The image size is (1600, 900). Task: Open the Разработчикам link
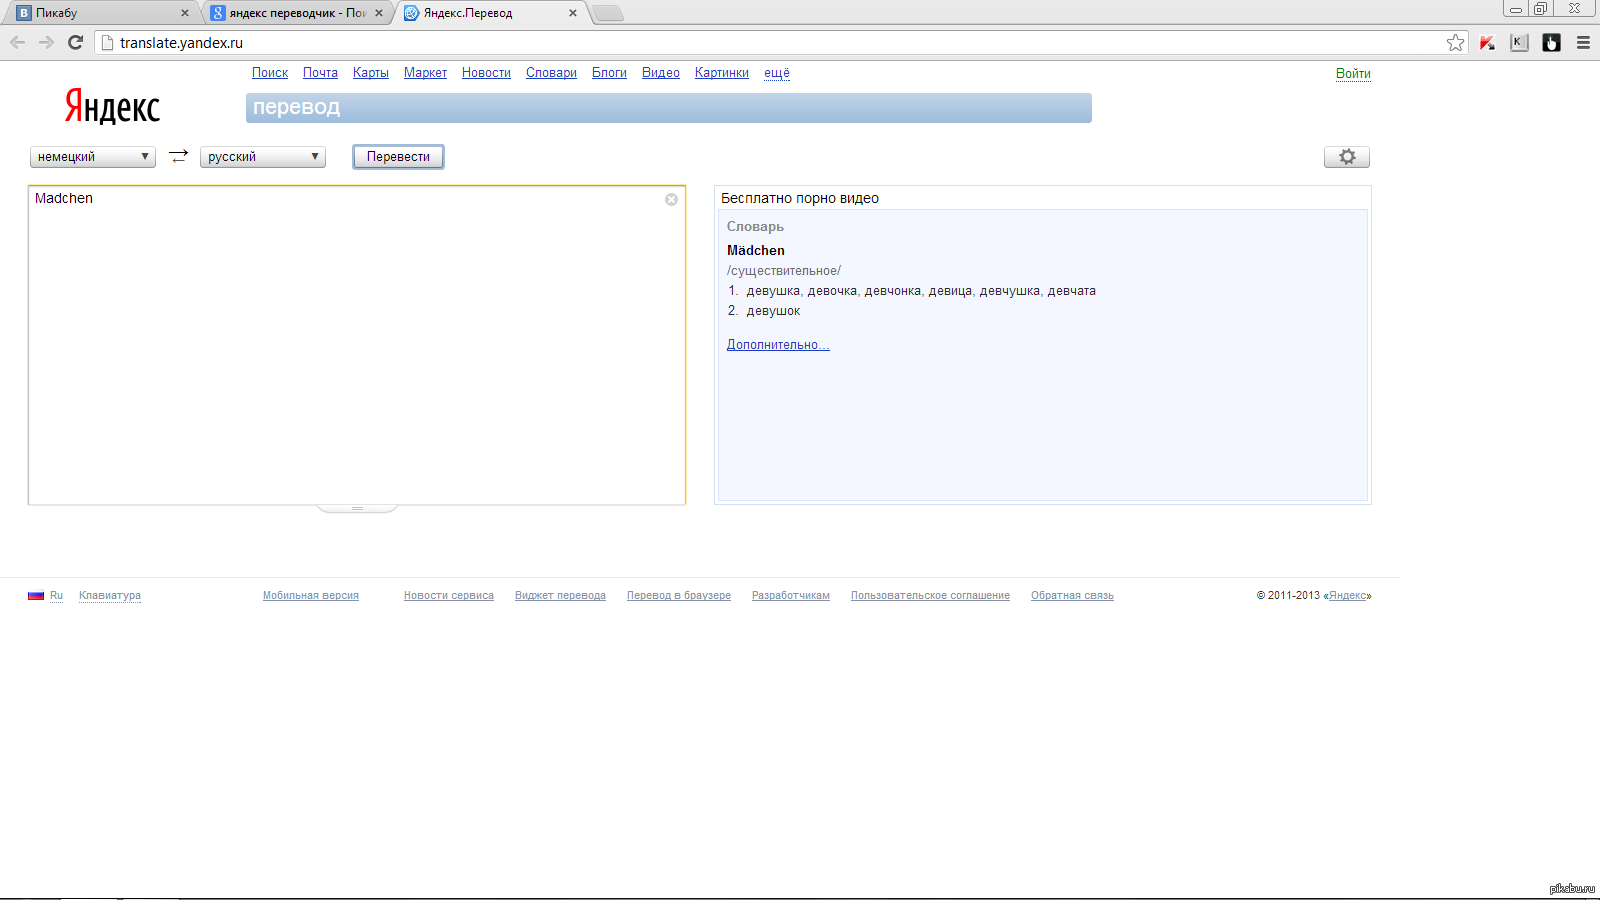tap(791, 595)
